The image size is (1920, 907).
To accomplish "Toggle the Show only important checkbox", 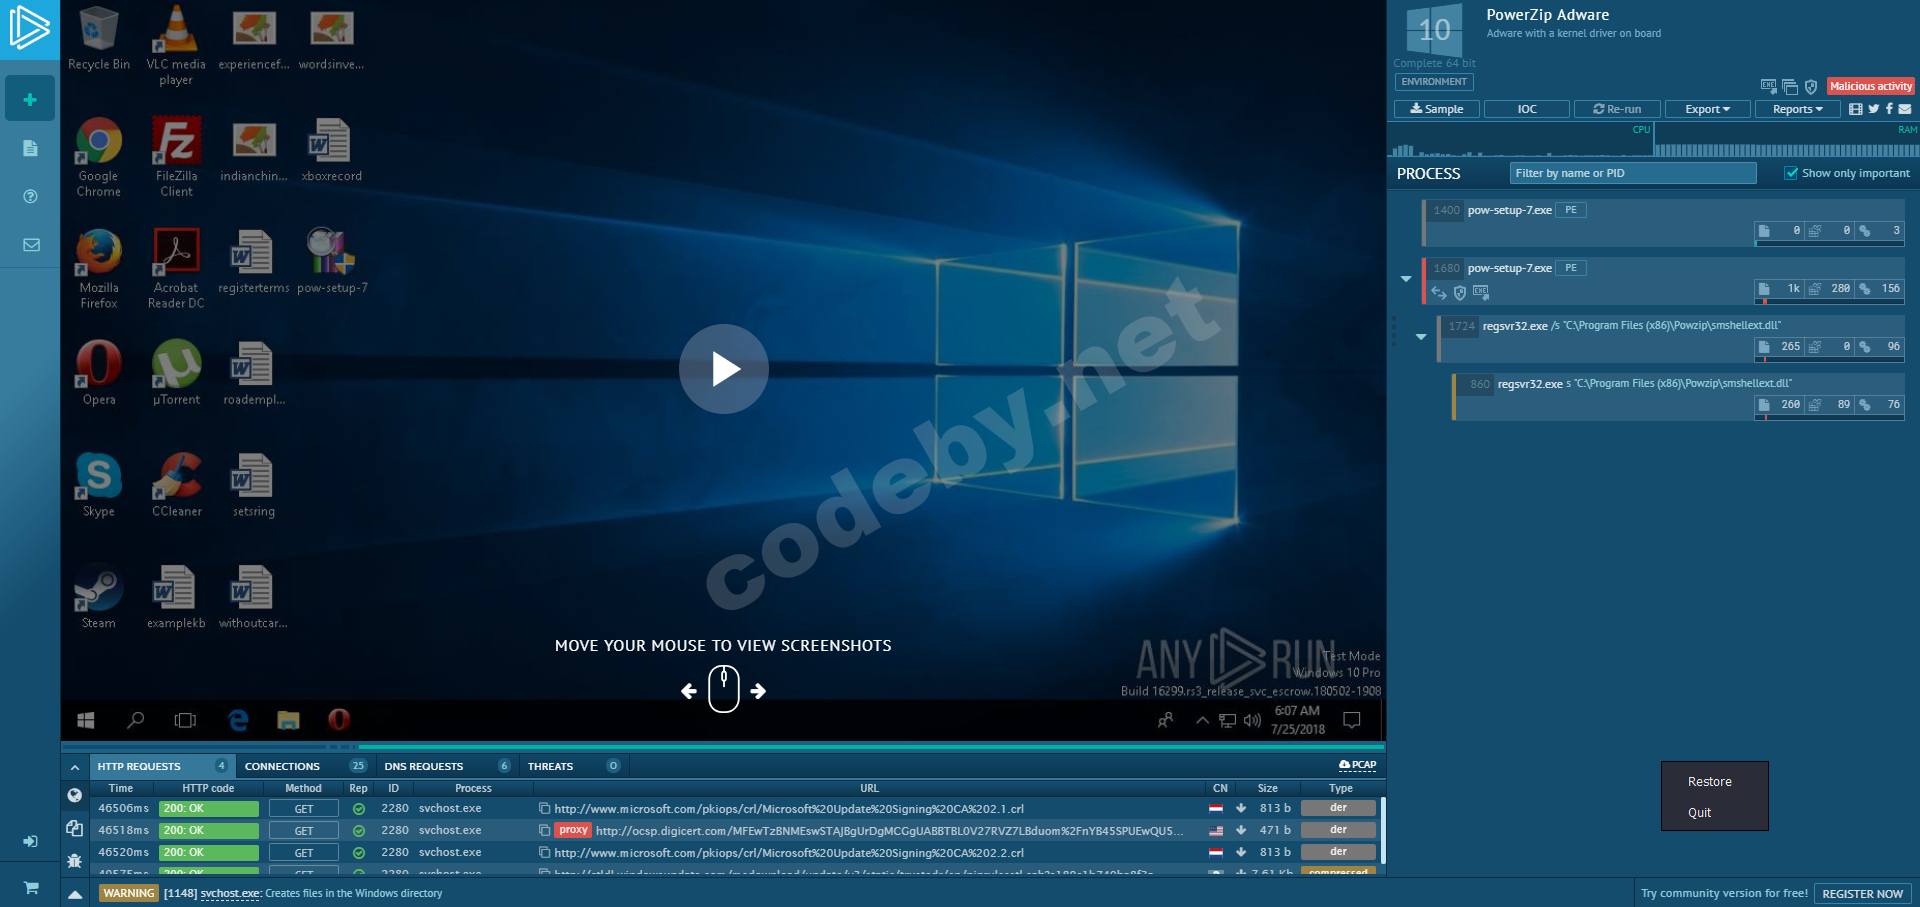I will (x=1791, y=173).
